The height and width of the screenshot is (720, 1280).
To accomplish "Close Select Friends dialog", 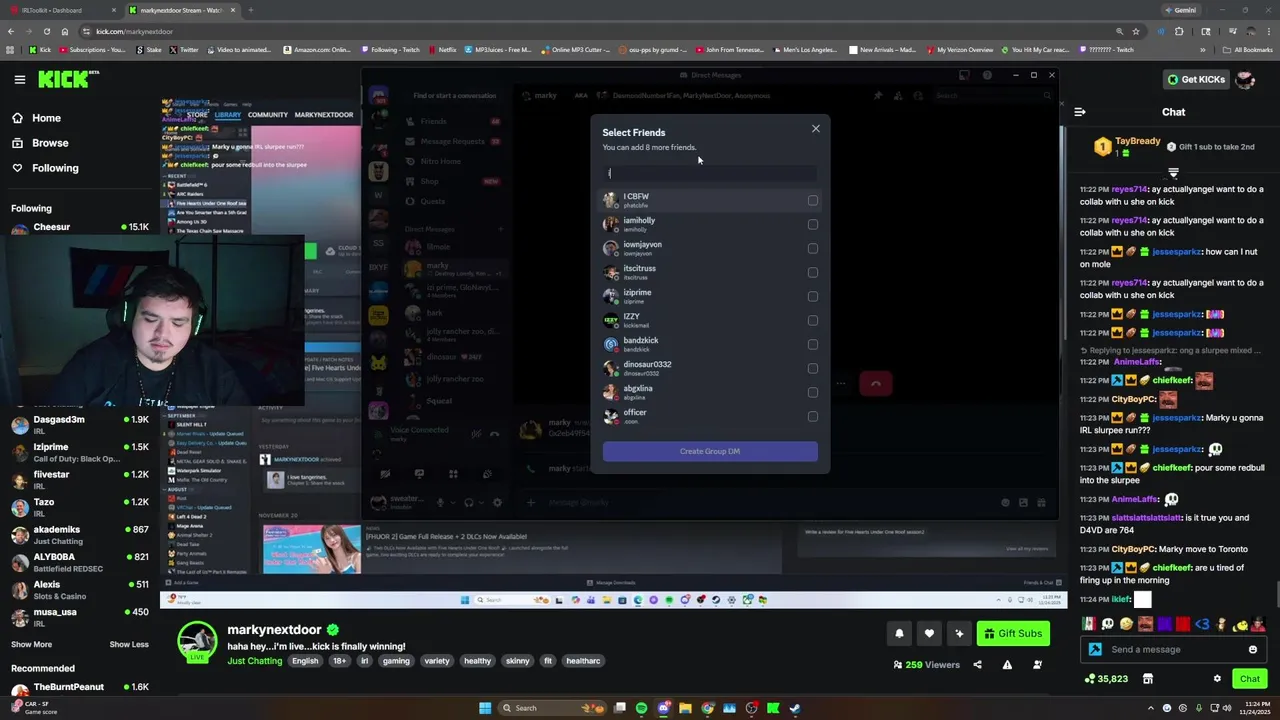I will point(815,128).
